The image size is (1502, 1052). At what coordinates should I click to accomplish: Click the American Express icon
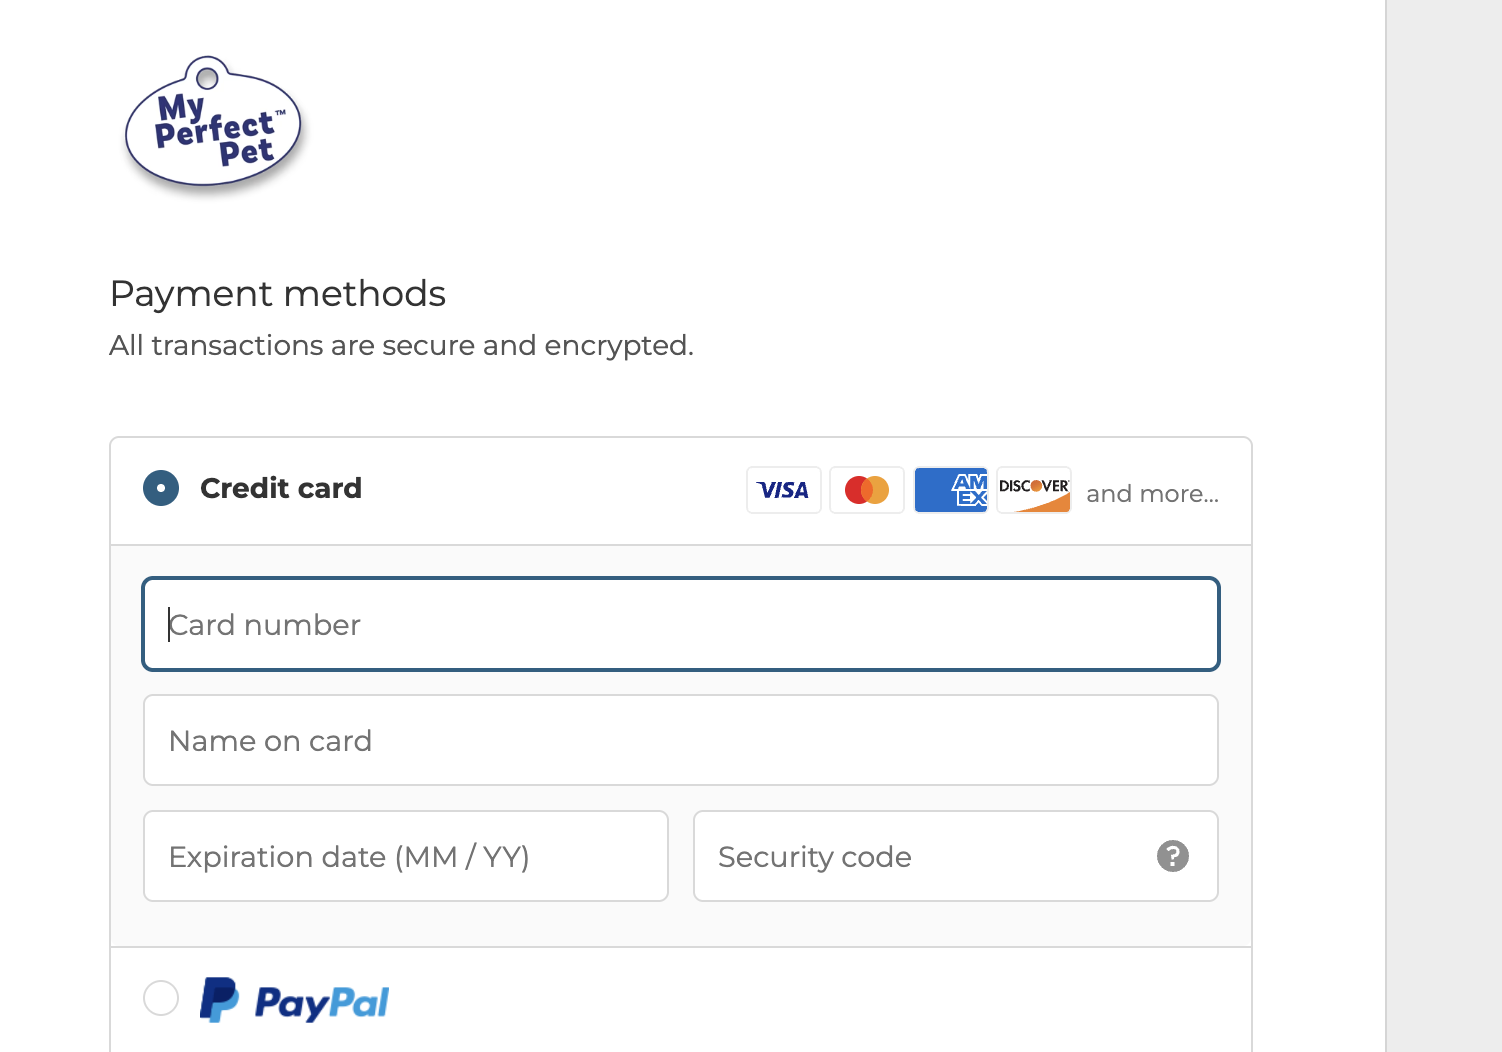pyautogui.click(x=951, y=490)
